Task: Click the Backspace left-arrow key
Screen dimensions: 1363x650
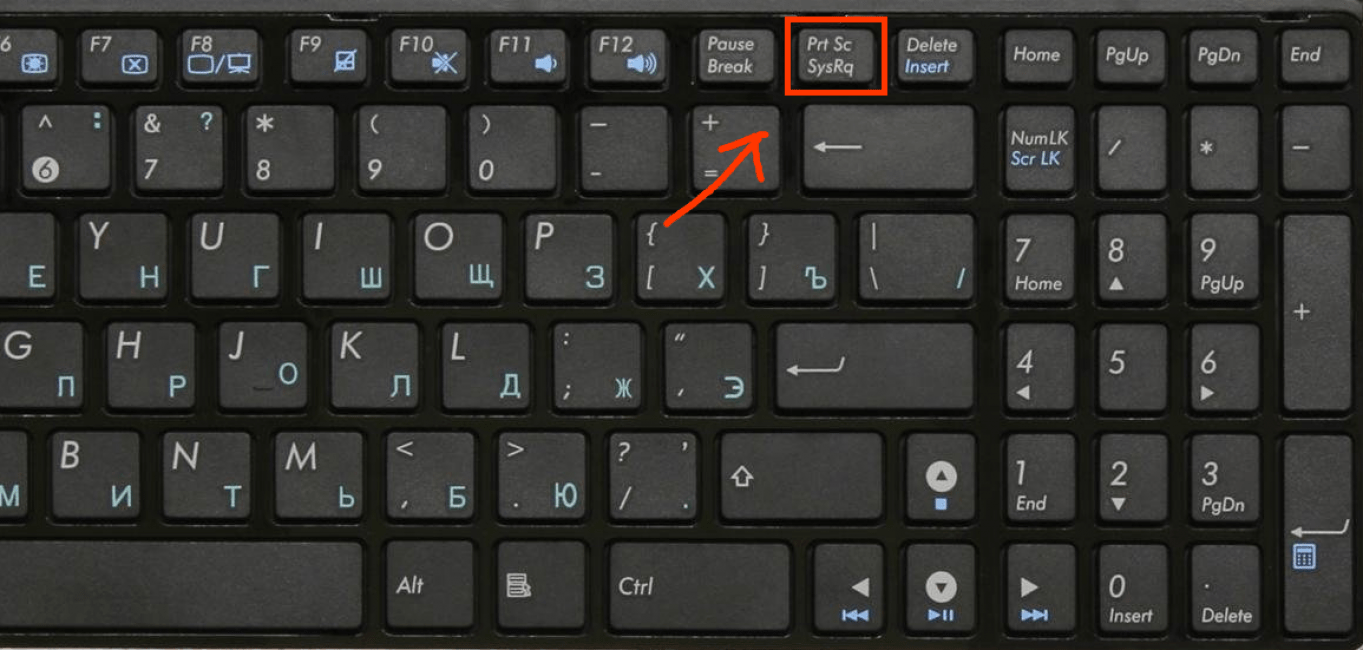Action: [888, 148]
